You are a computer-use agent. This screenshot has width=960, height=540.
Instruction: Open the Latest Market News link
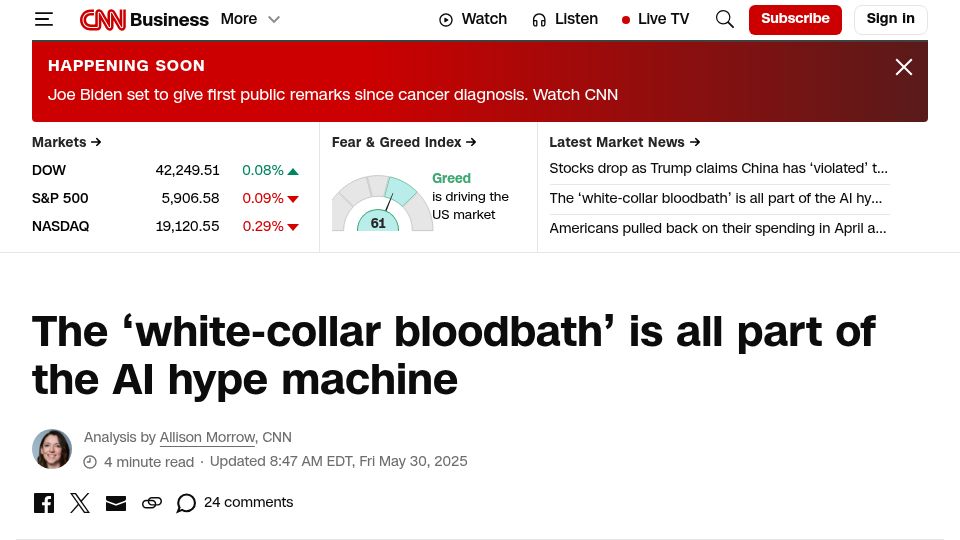[x=624, y=142]
